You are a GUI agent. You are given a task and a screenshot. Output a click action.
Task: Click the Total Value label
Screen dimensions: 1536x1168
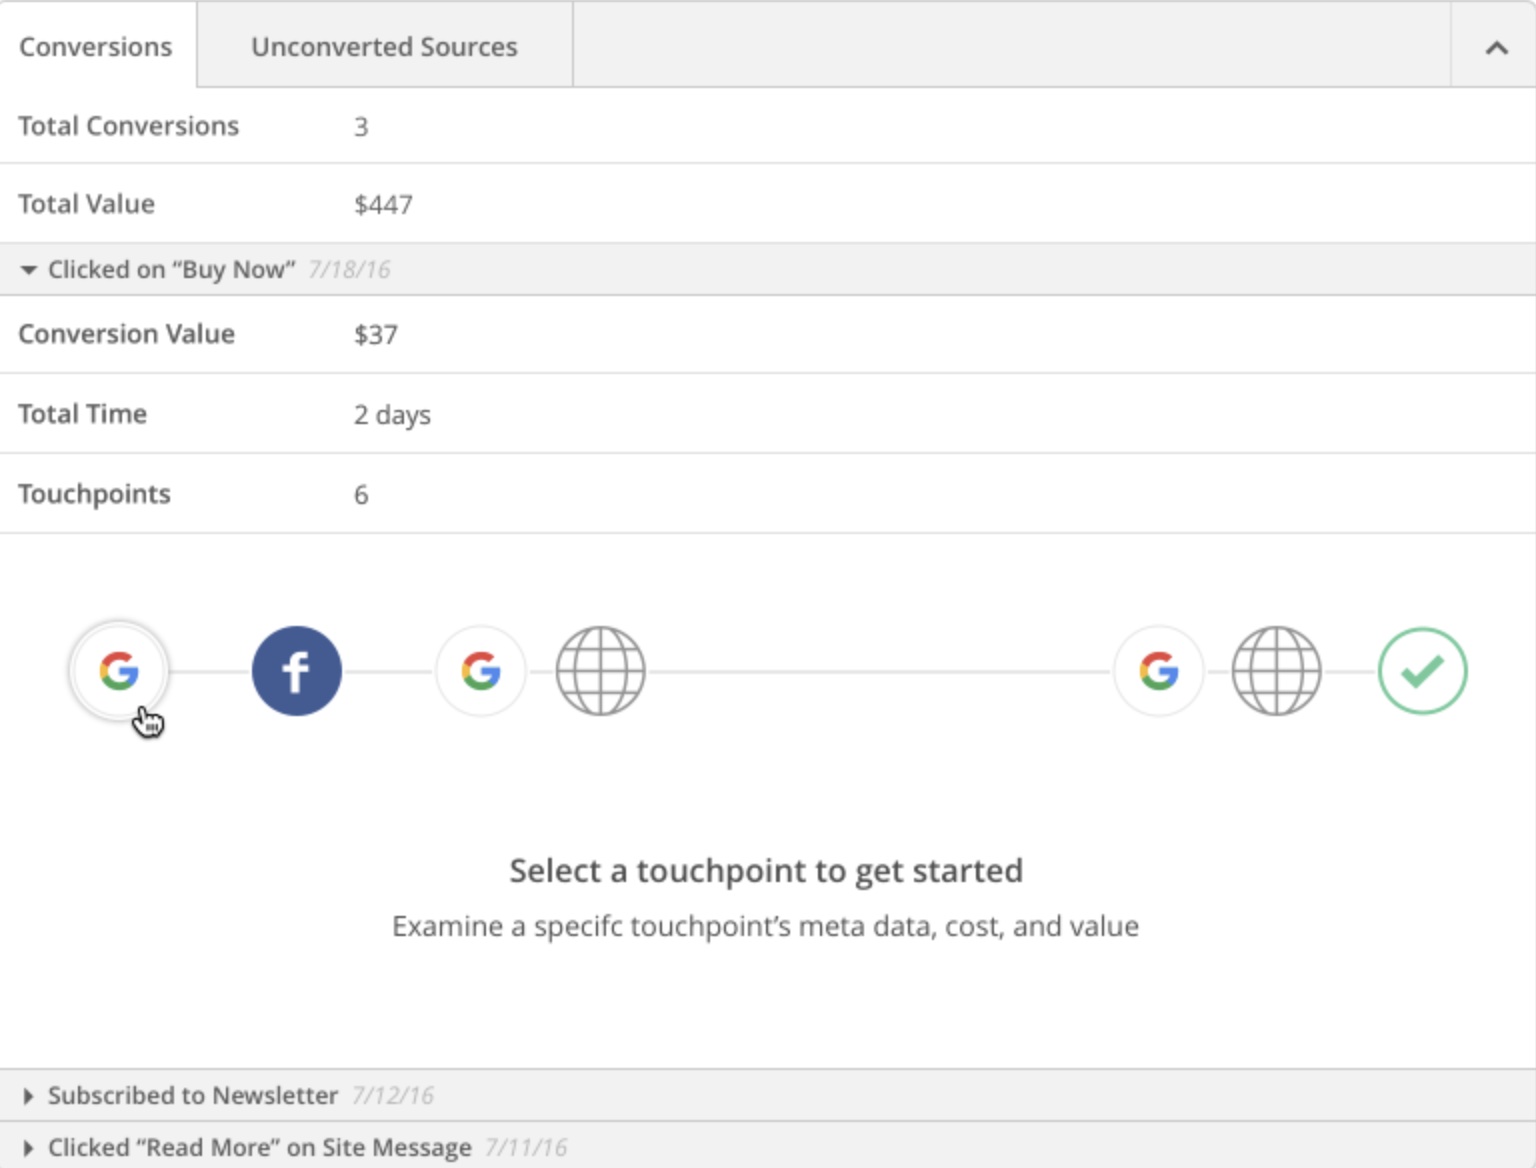(87, 204)
